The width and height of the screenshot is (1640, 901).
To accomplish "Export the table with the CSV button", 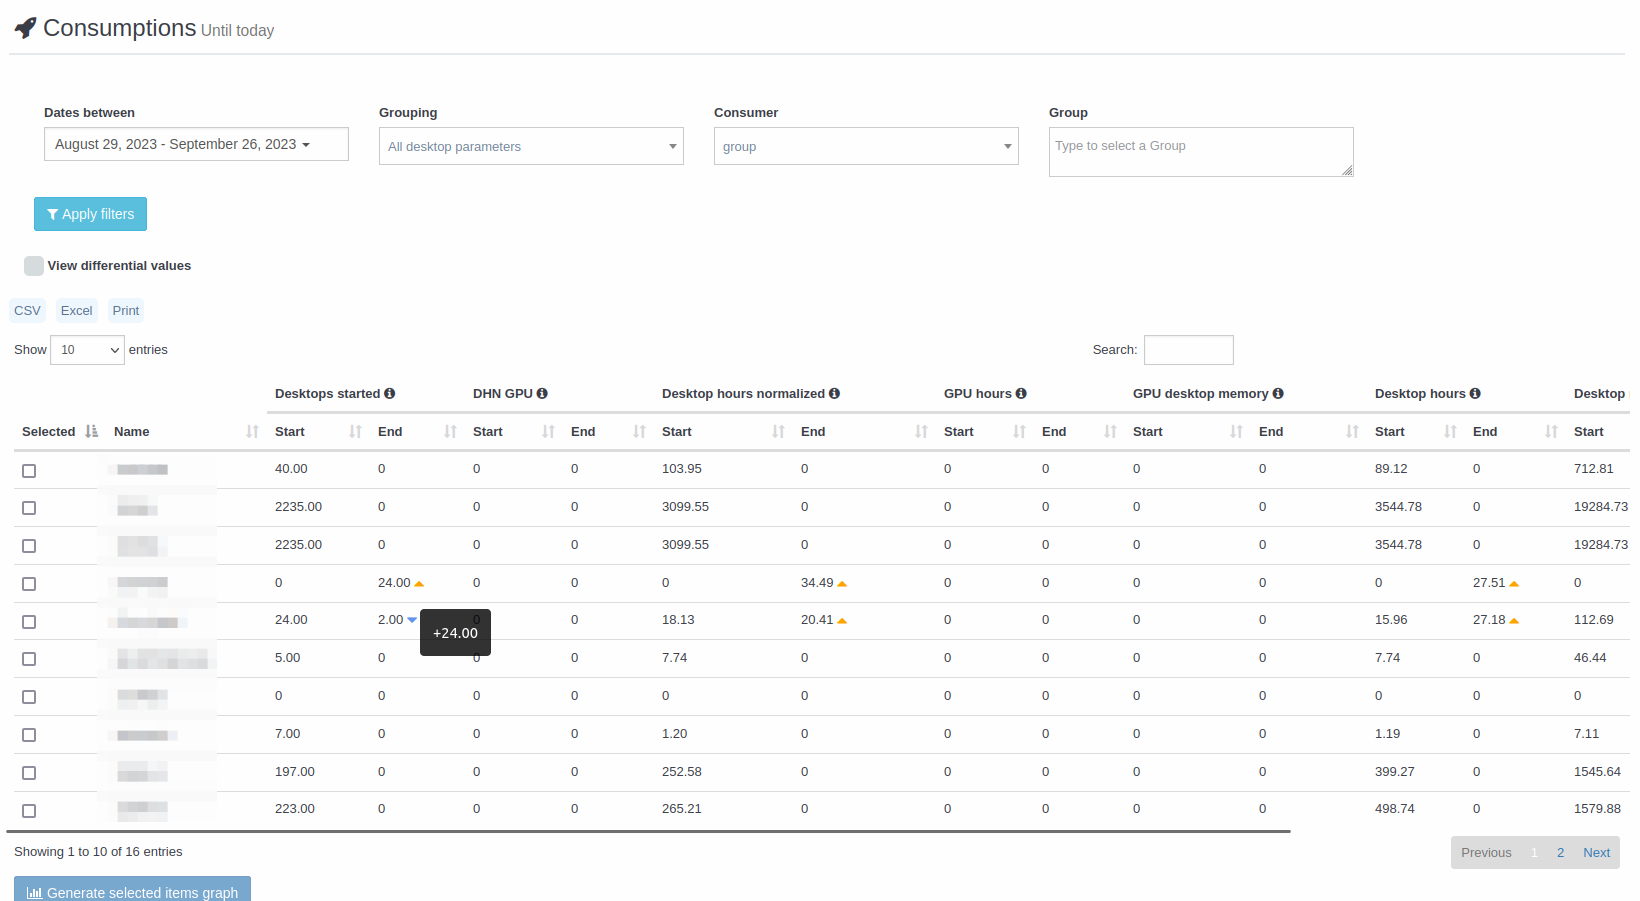I will [27, 311].
